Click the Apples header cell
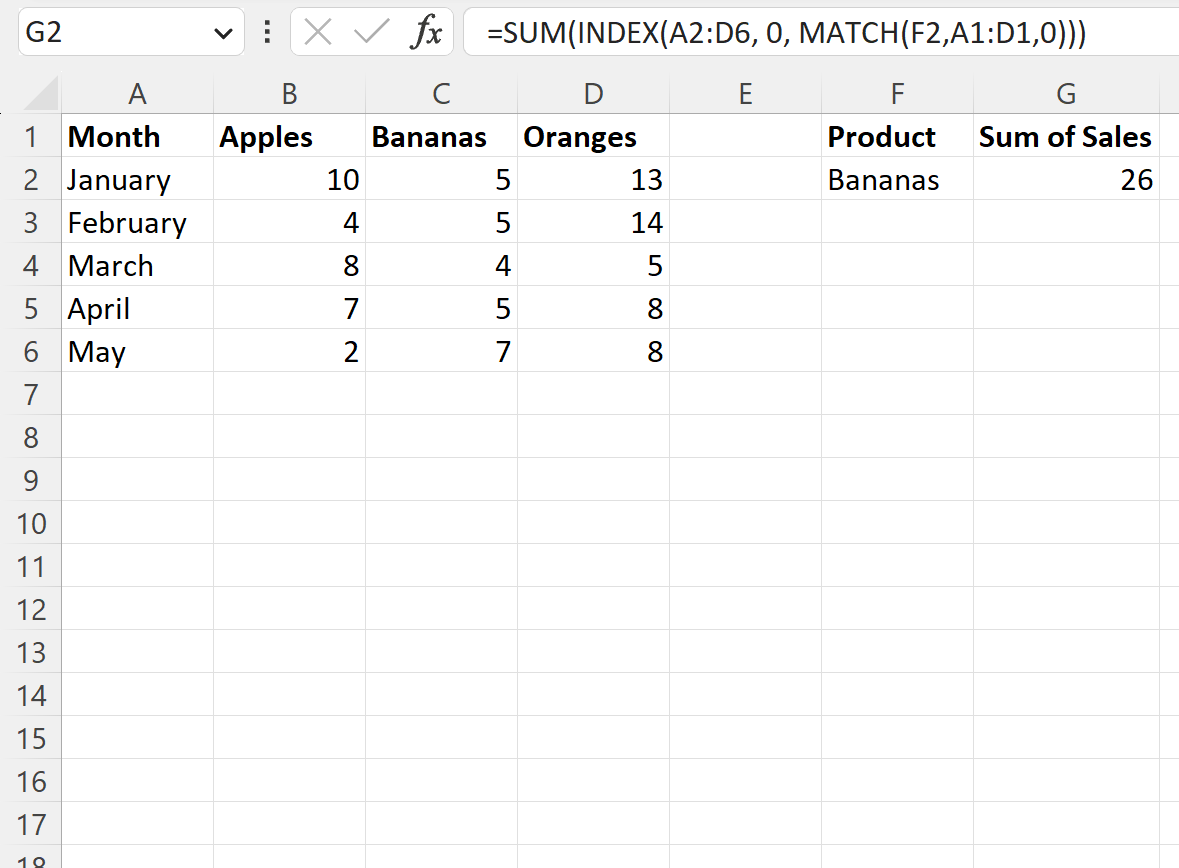The image size is (1179, 868). [x=289, y=136]
